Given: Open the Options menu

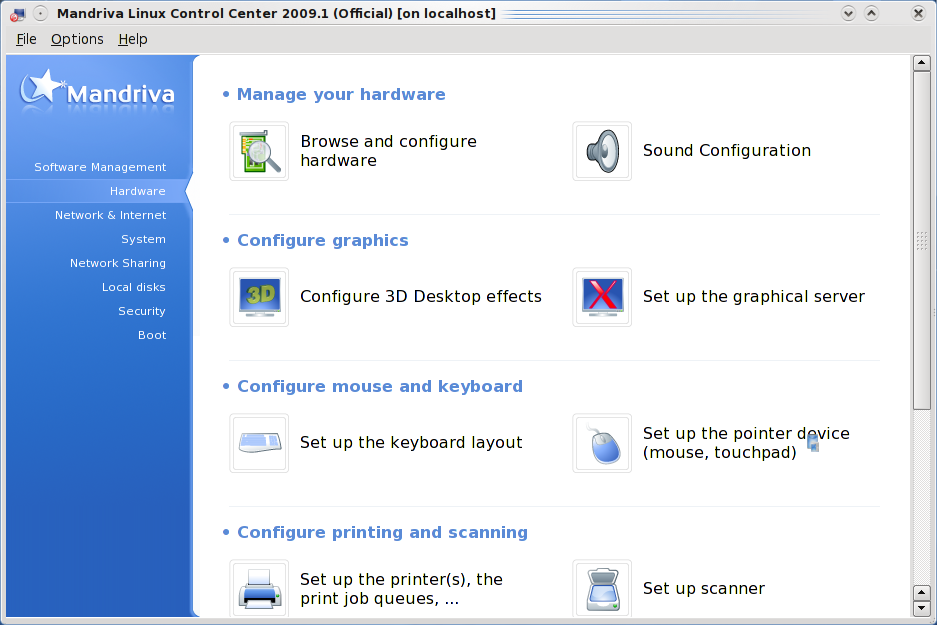Looking at the screenshot, I should 77,39.
